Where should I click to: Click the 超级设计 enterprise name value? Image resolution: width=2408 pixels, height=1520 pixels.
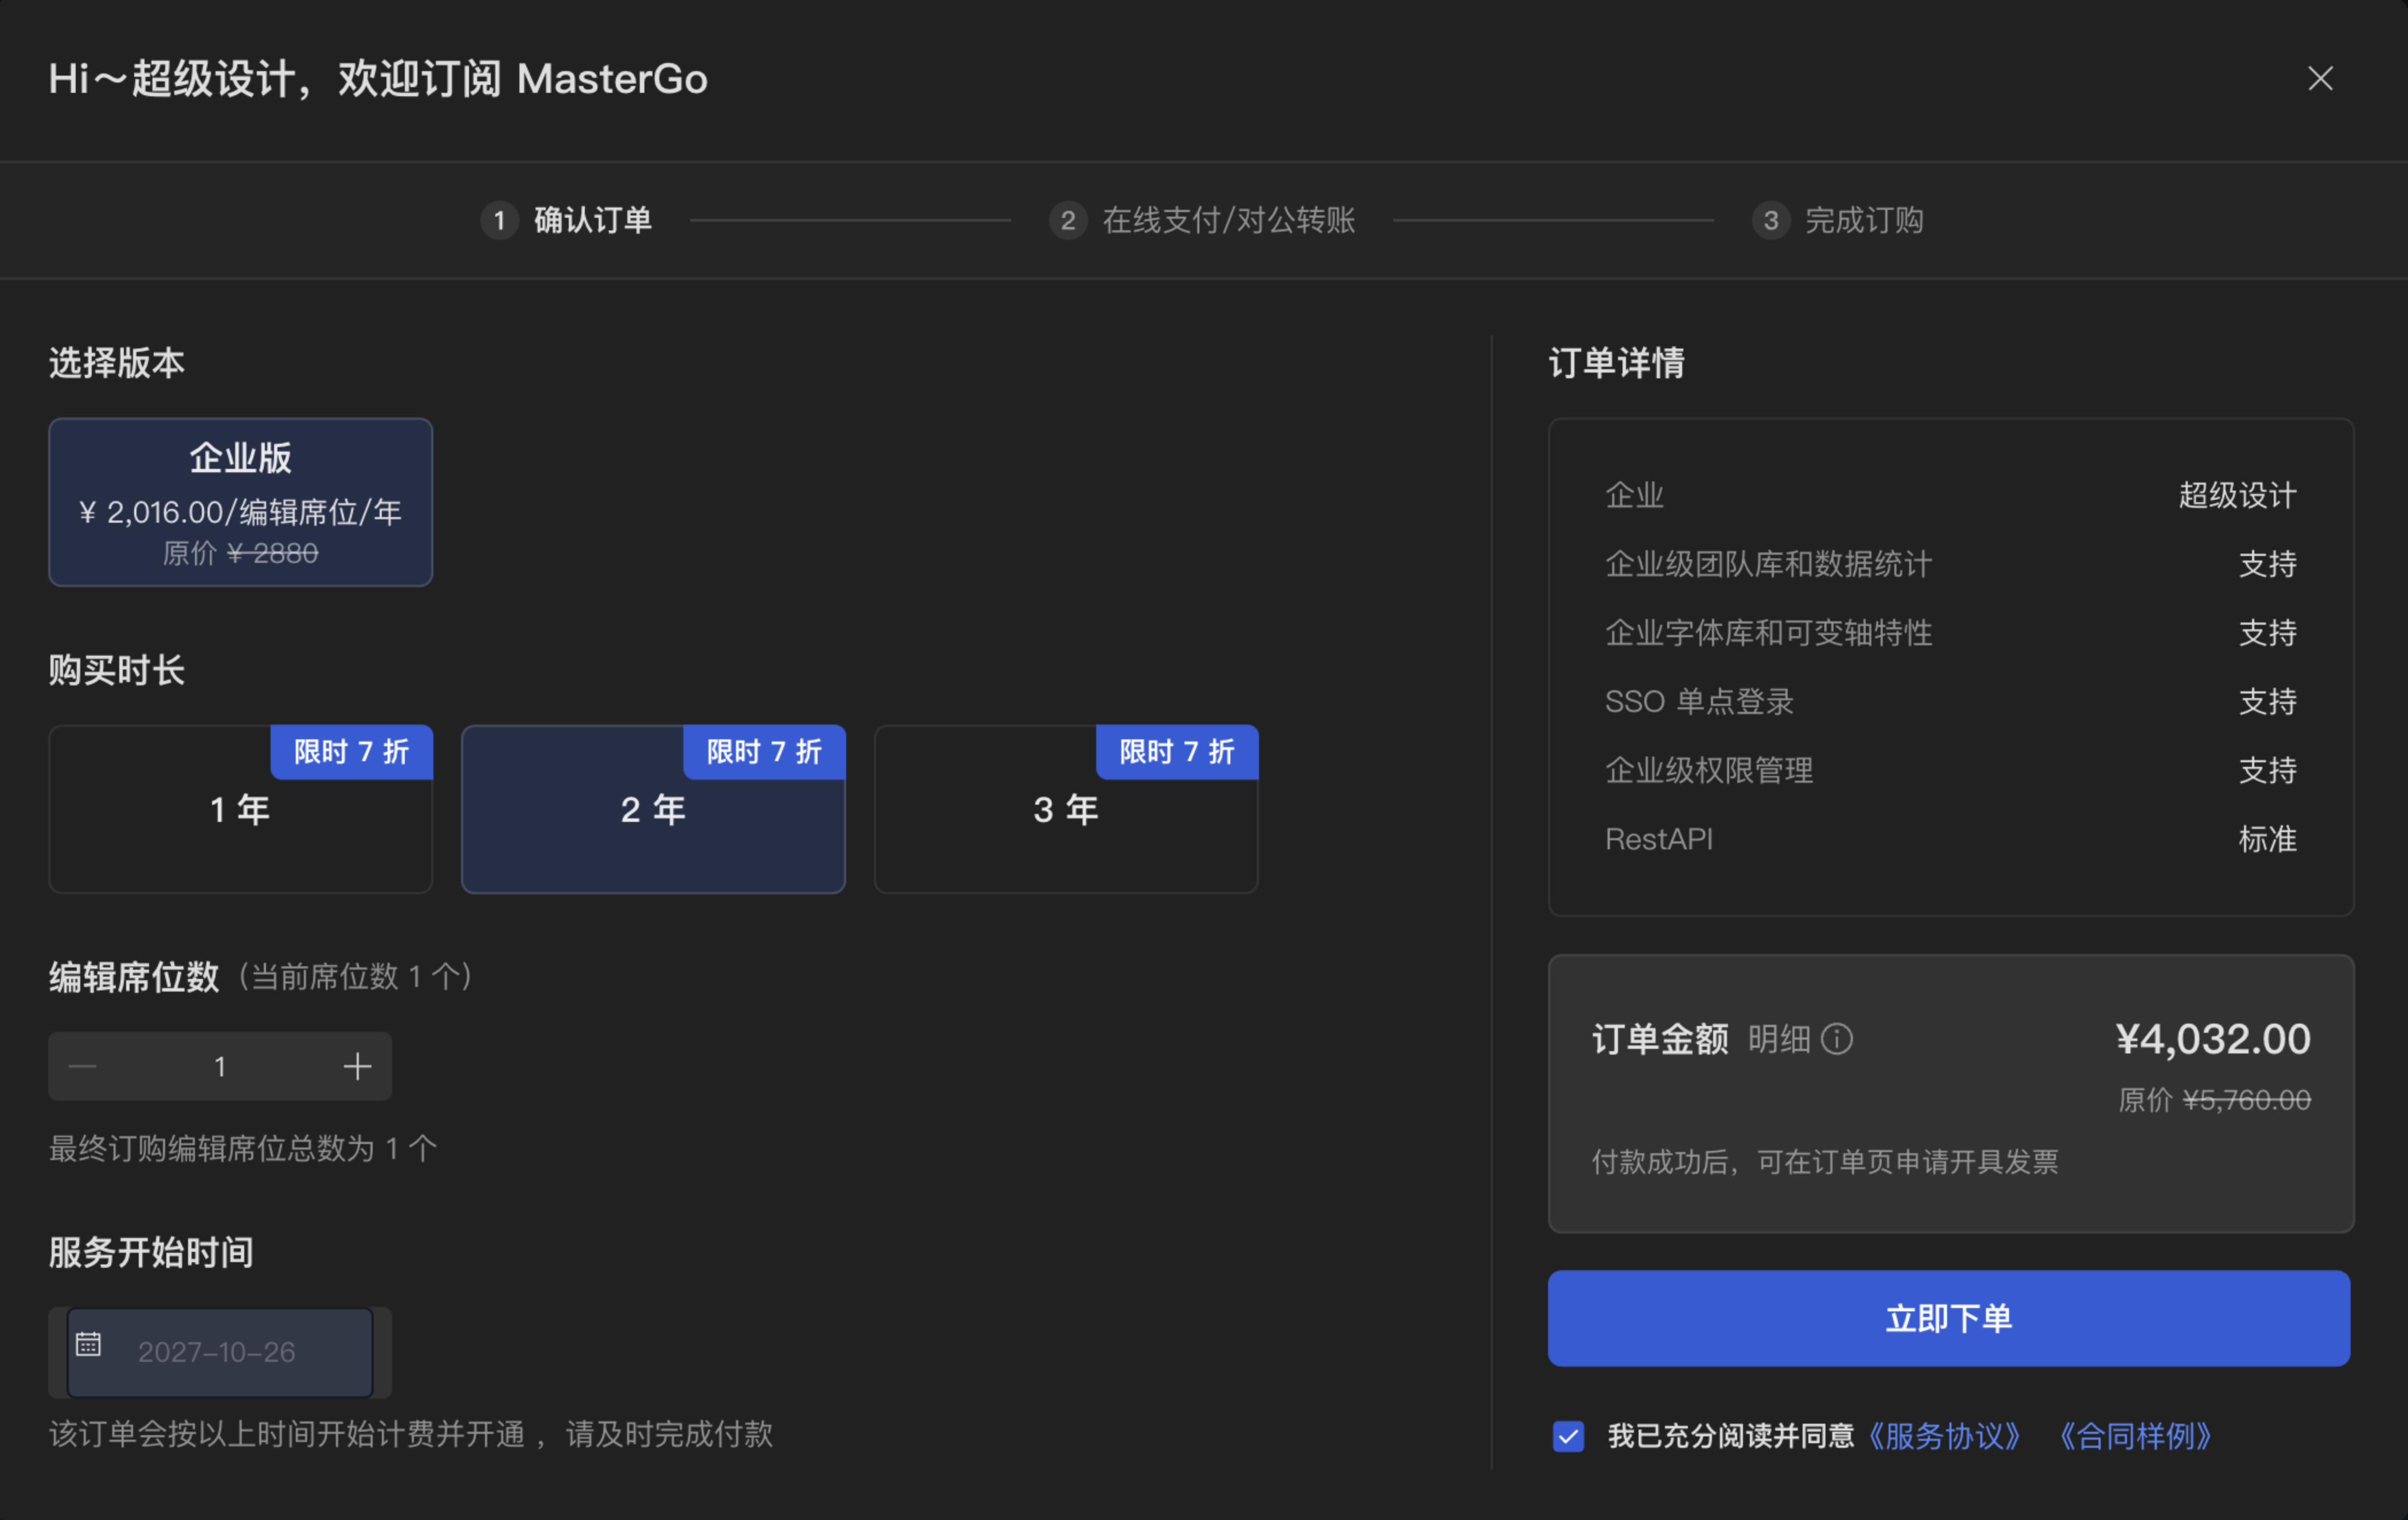2238,495
